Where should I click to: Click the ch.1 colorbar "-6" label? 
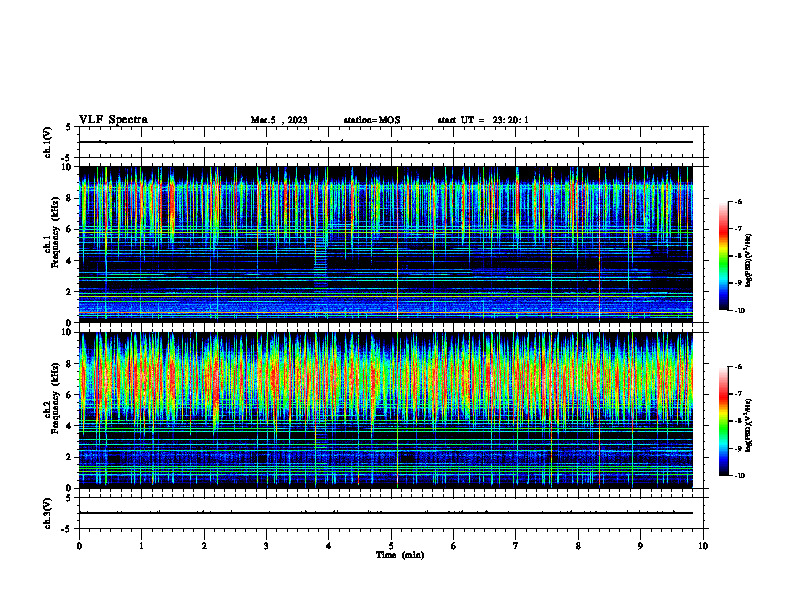click(x=738, y=201)
